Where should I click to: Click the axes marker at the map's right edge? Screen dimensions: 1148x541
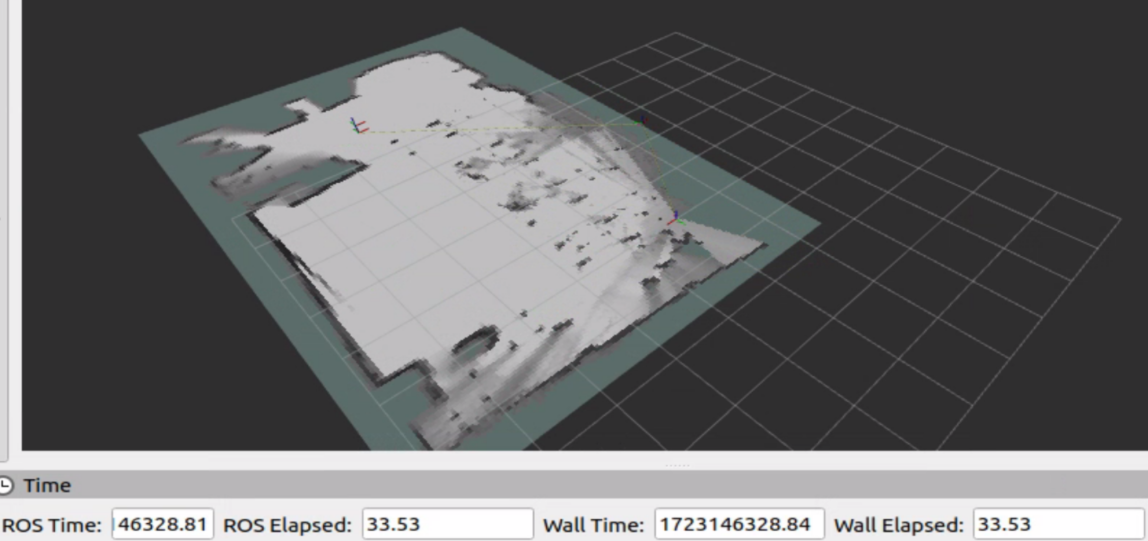click(674, 217)
